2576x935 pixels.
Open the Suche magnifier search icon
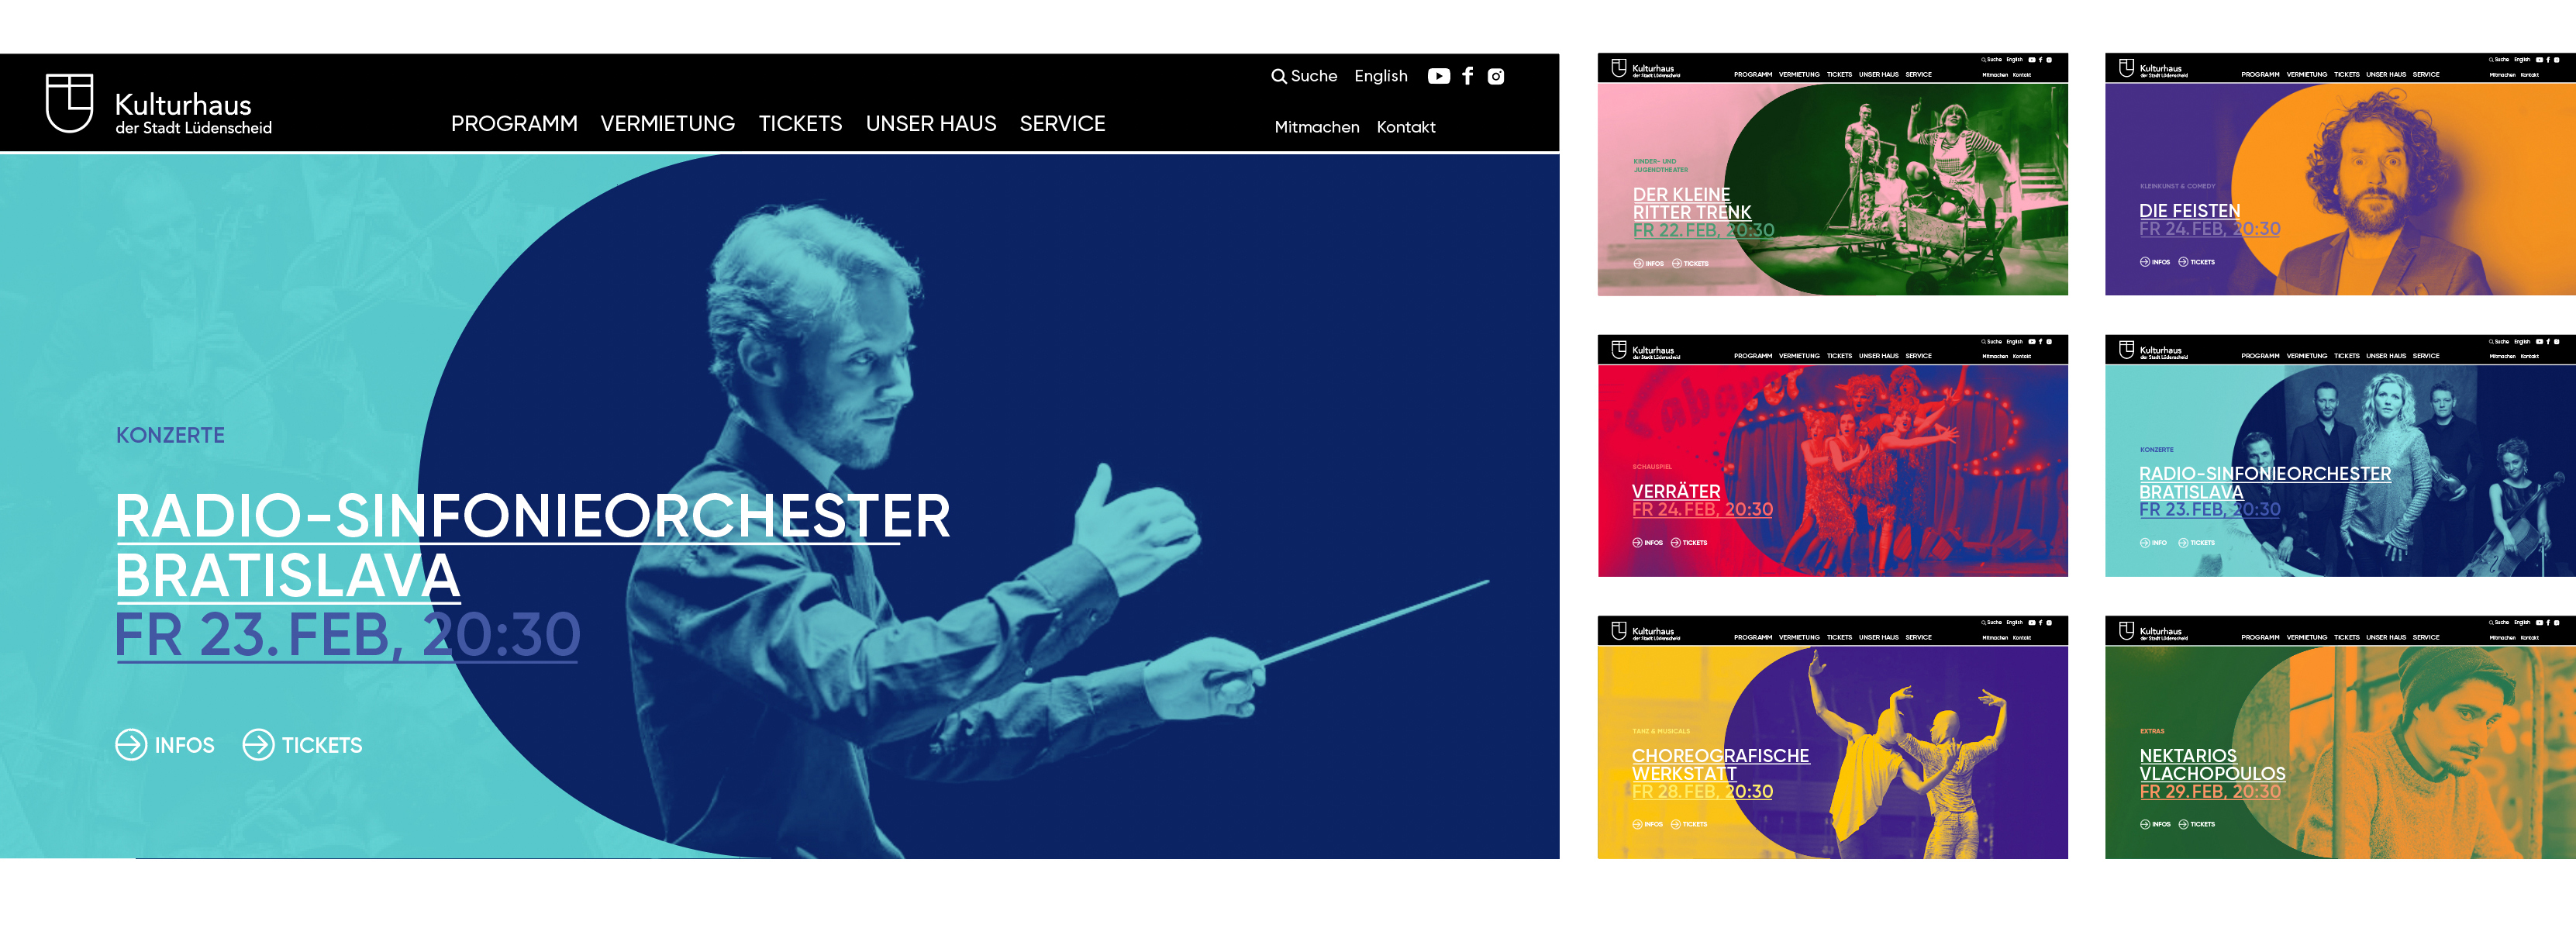pyautogui.click(x=1278, y=76)
